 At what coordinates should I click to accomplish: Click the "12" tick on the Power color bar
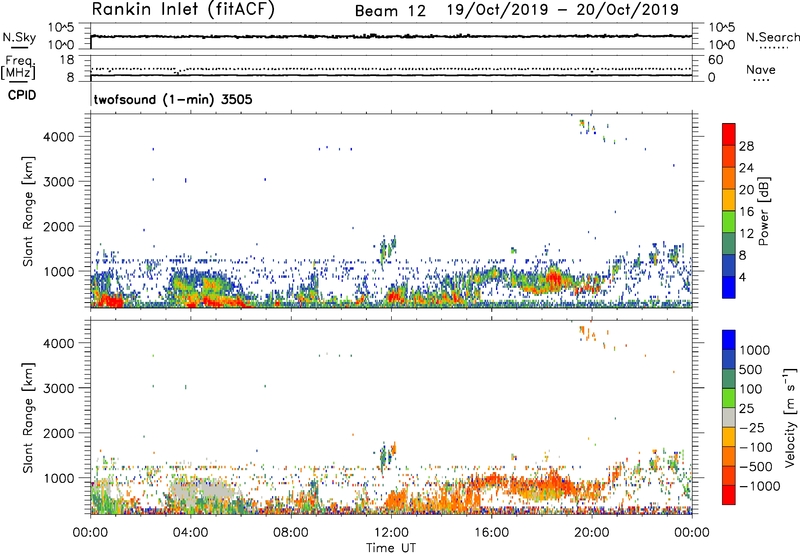[746, 234]
